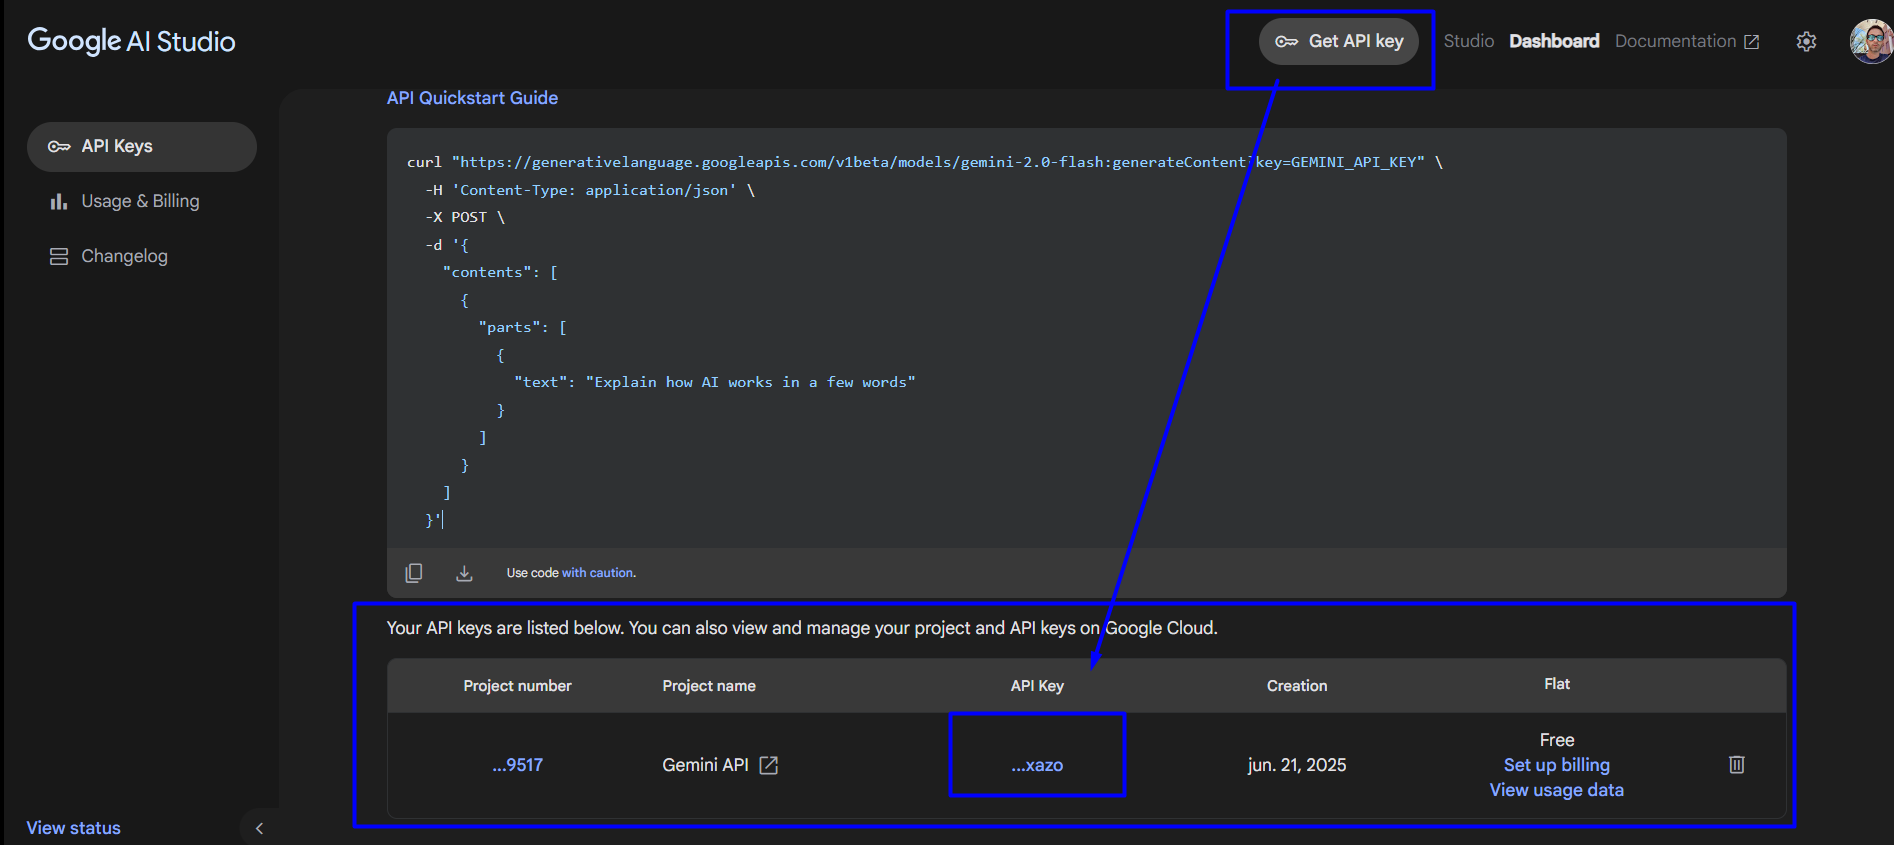
Task: Download the curl code snippet
Action: (464, 573)
